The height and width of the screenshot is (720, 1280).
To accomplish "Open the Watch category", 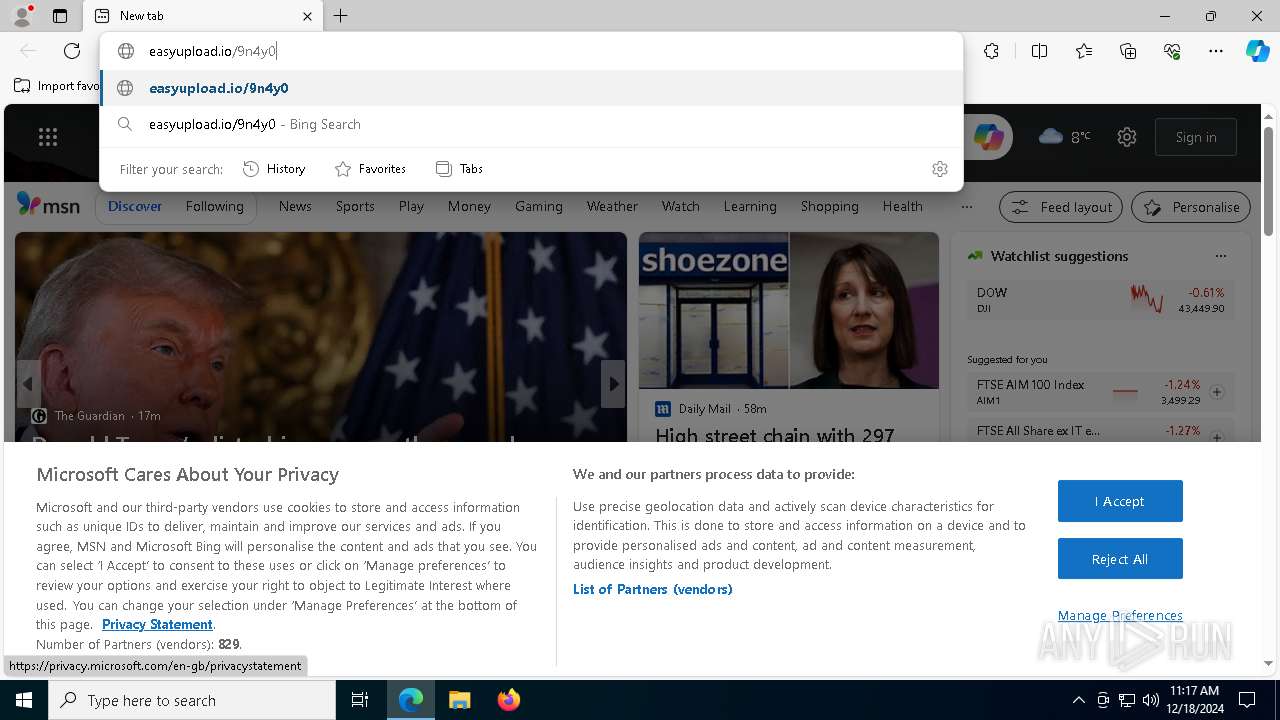I will (x=681, y=206).
